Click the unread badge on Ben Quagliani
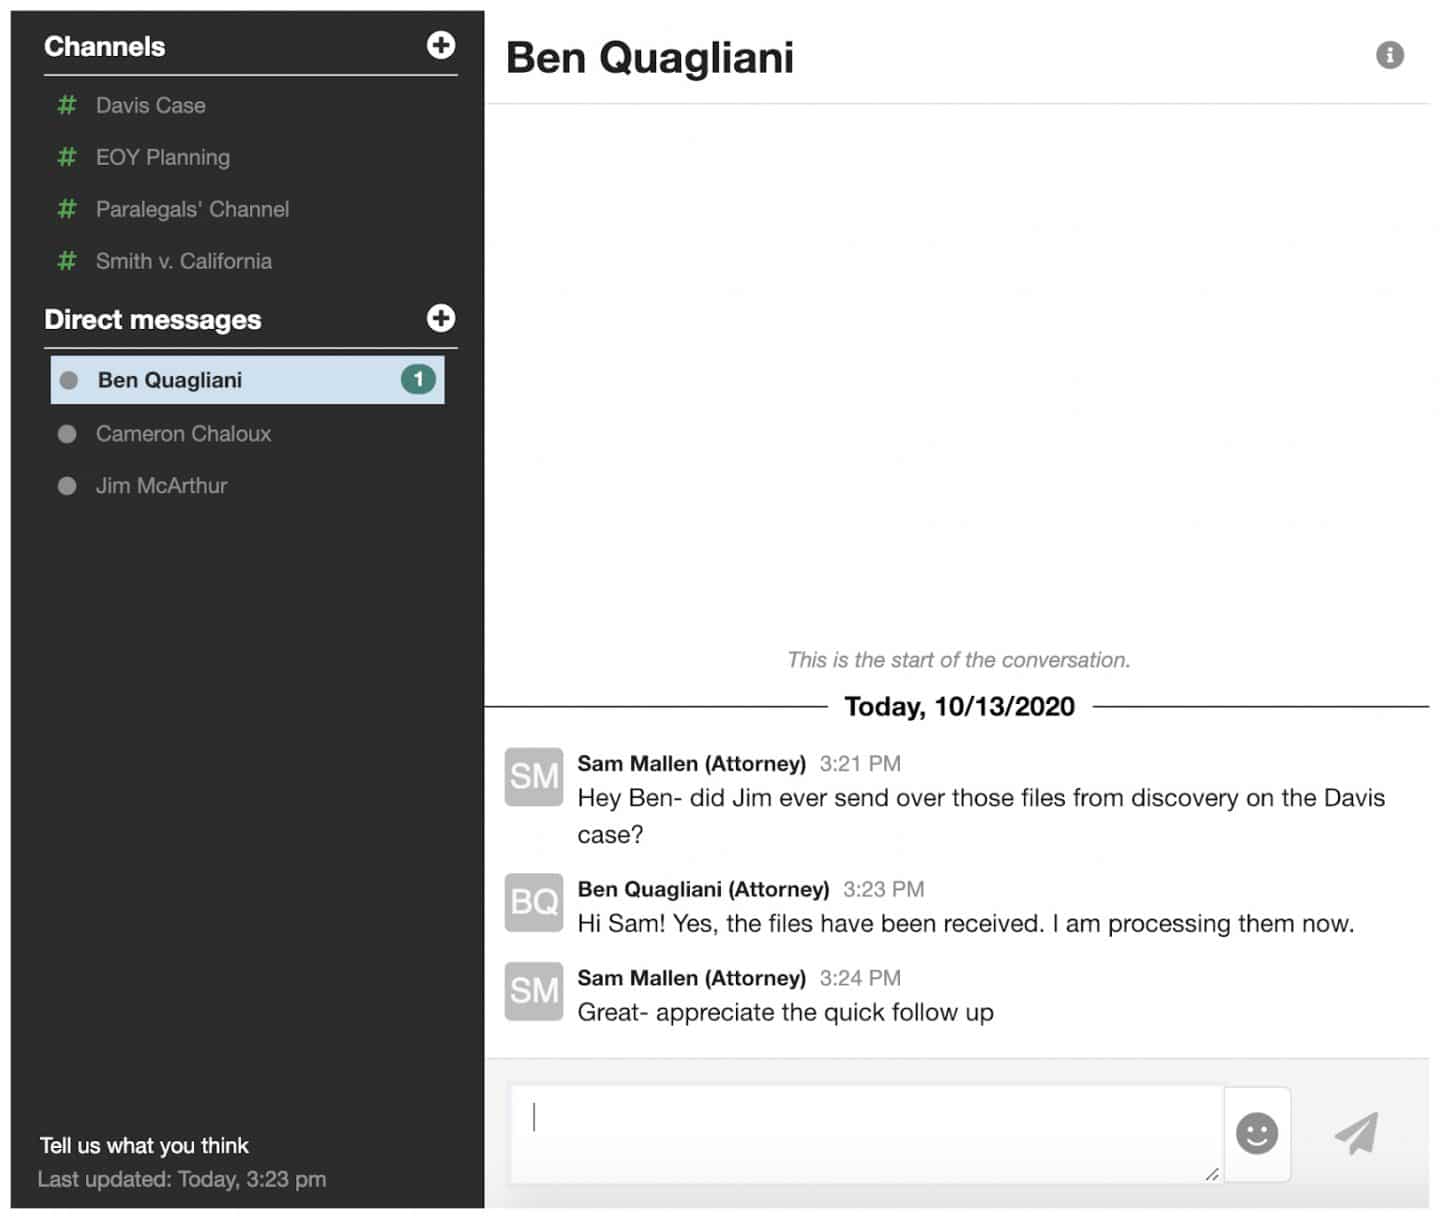1440x1219 pixels. [x=418, y=380]
